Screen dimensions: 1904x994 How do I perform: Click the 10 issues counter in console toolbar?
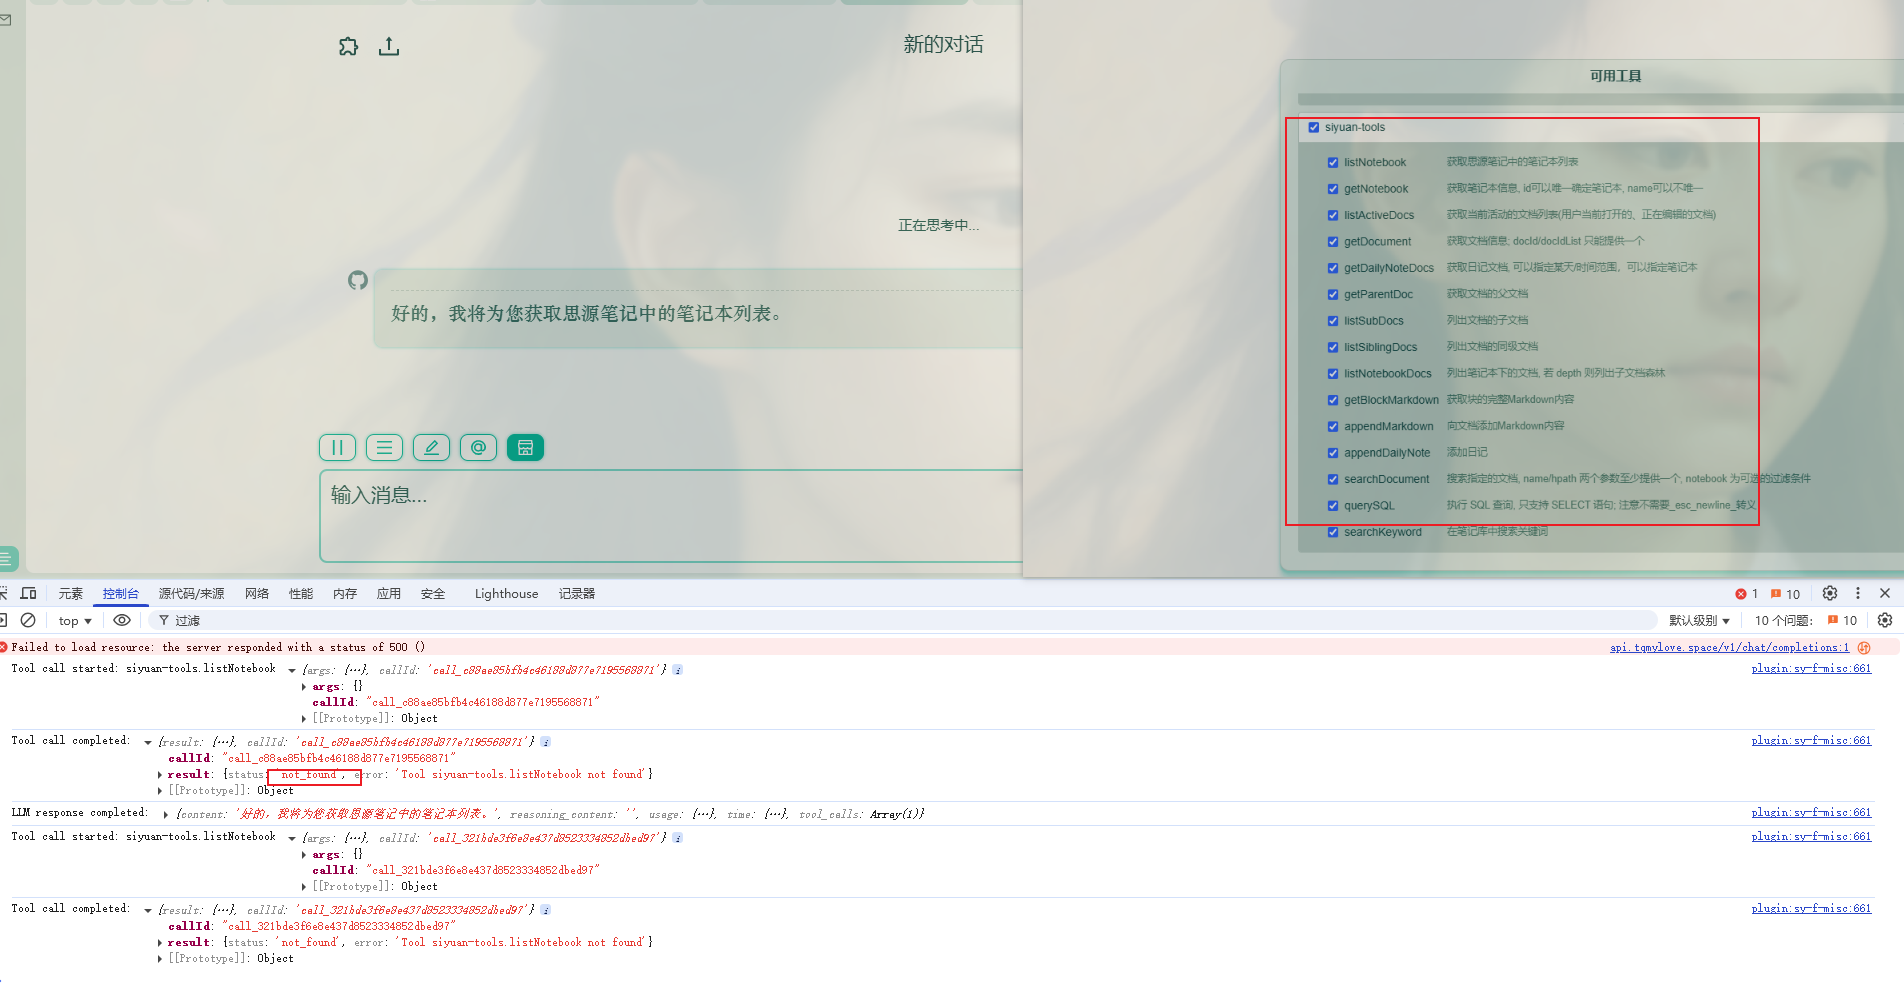point(1806,621)
